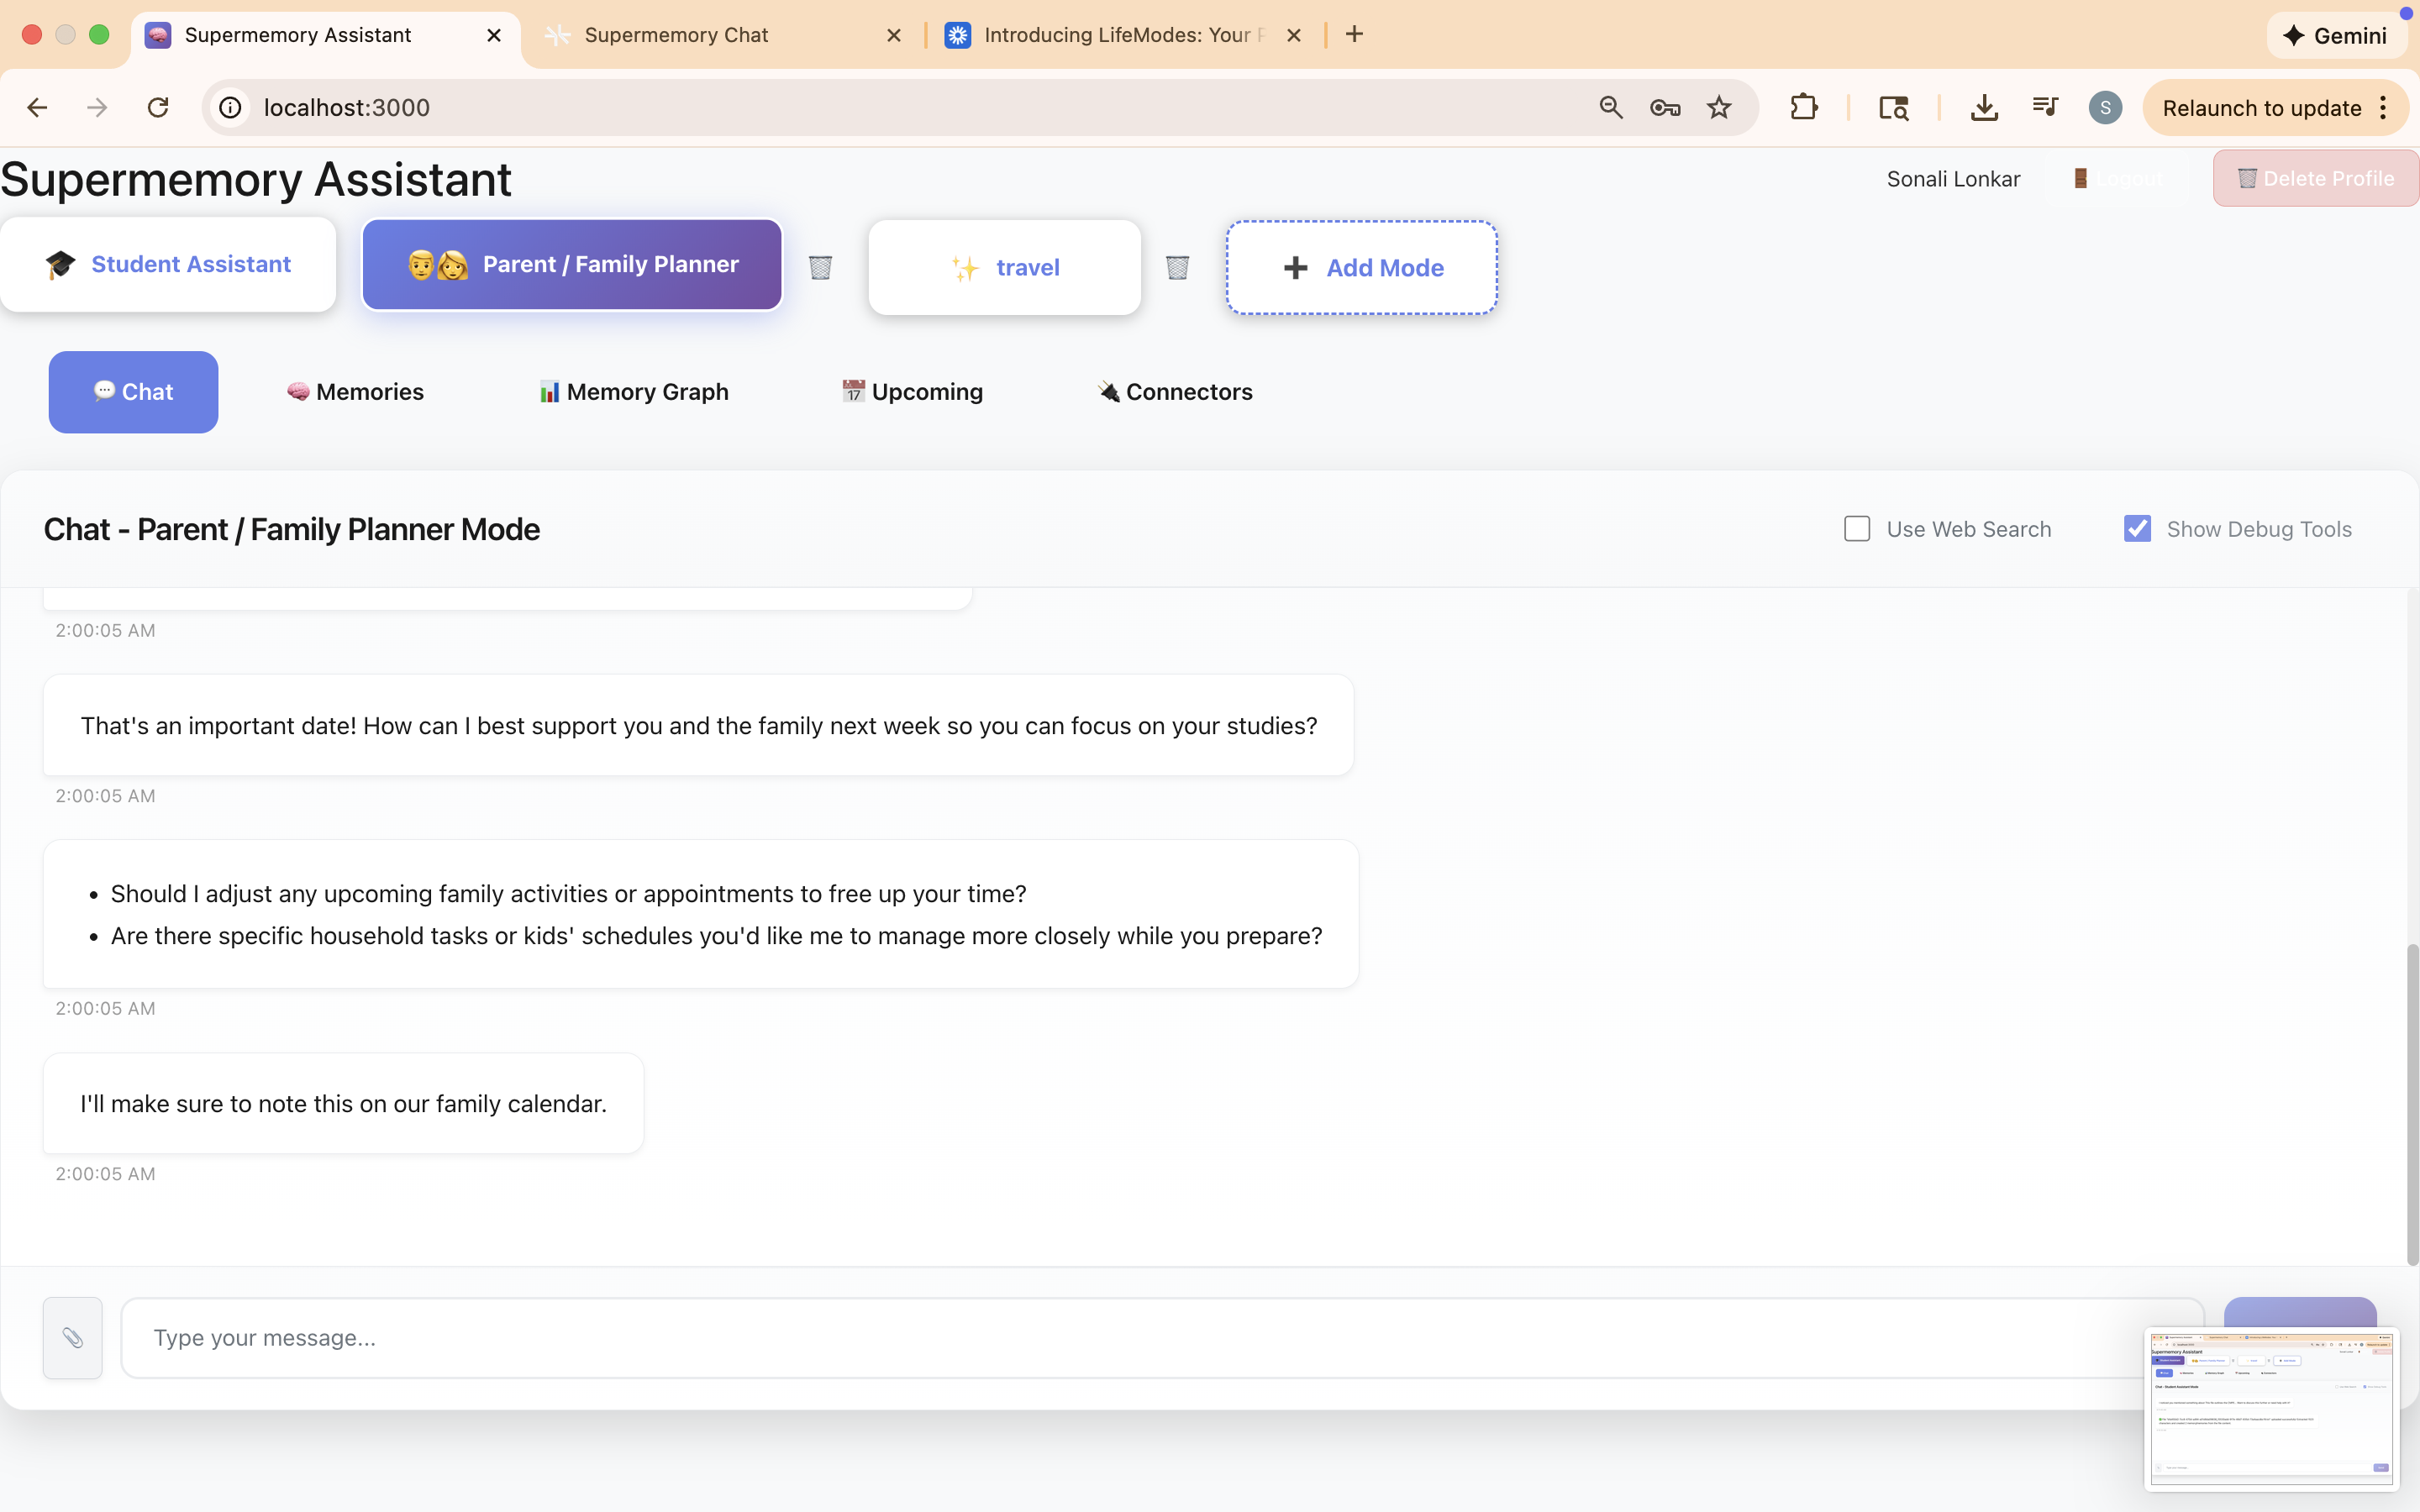Select the Student Assistant mode
The width and height of the screenshot is (2420, 1512).
pos(168,264)
